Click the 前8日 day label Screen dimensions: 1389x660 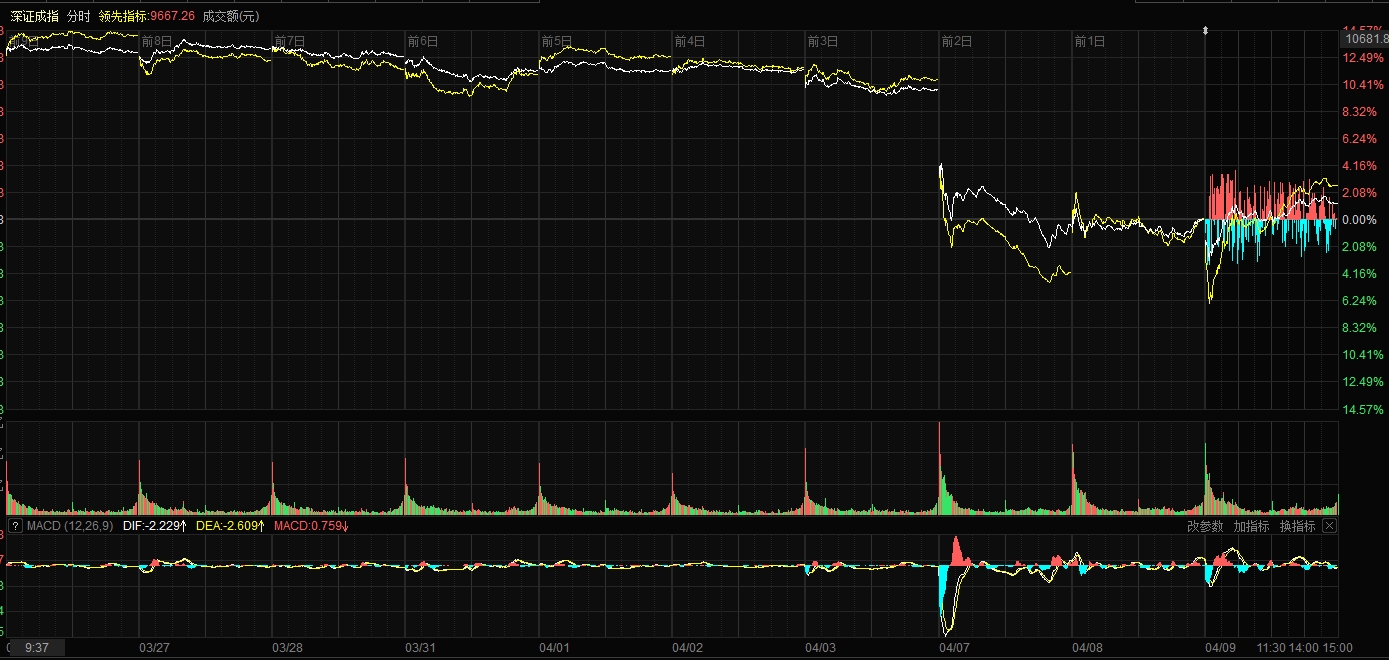(157, 41)
